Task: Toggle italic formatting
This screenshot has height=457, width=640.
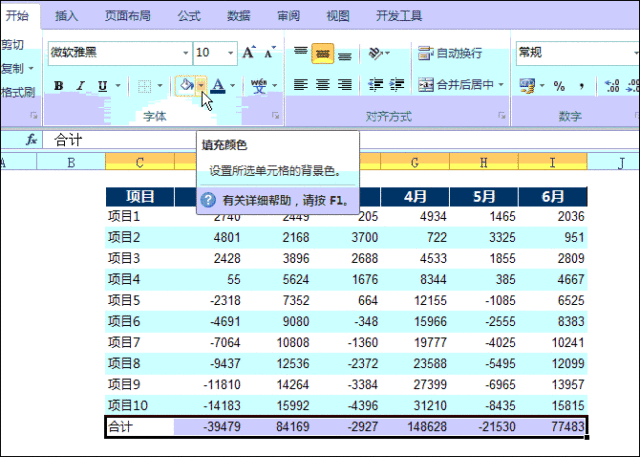Action: pos(80,86)
